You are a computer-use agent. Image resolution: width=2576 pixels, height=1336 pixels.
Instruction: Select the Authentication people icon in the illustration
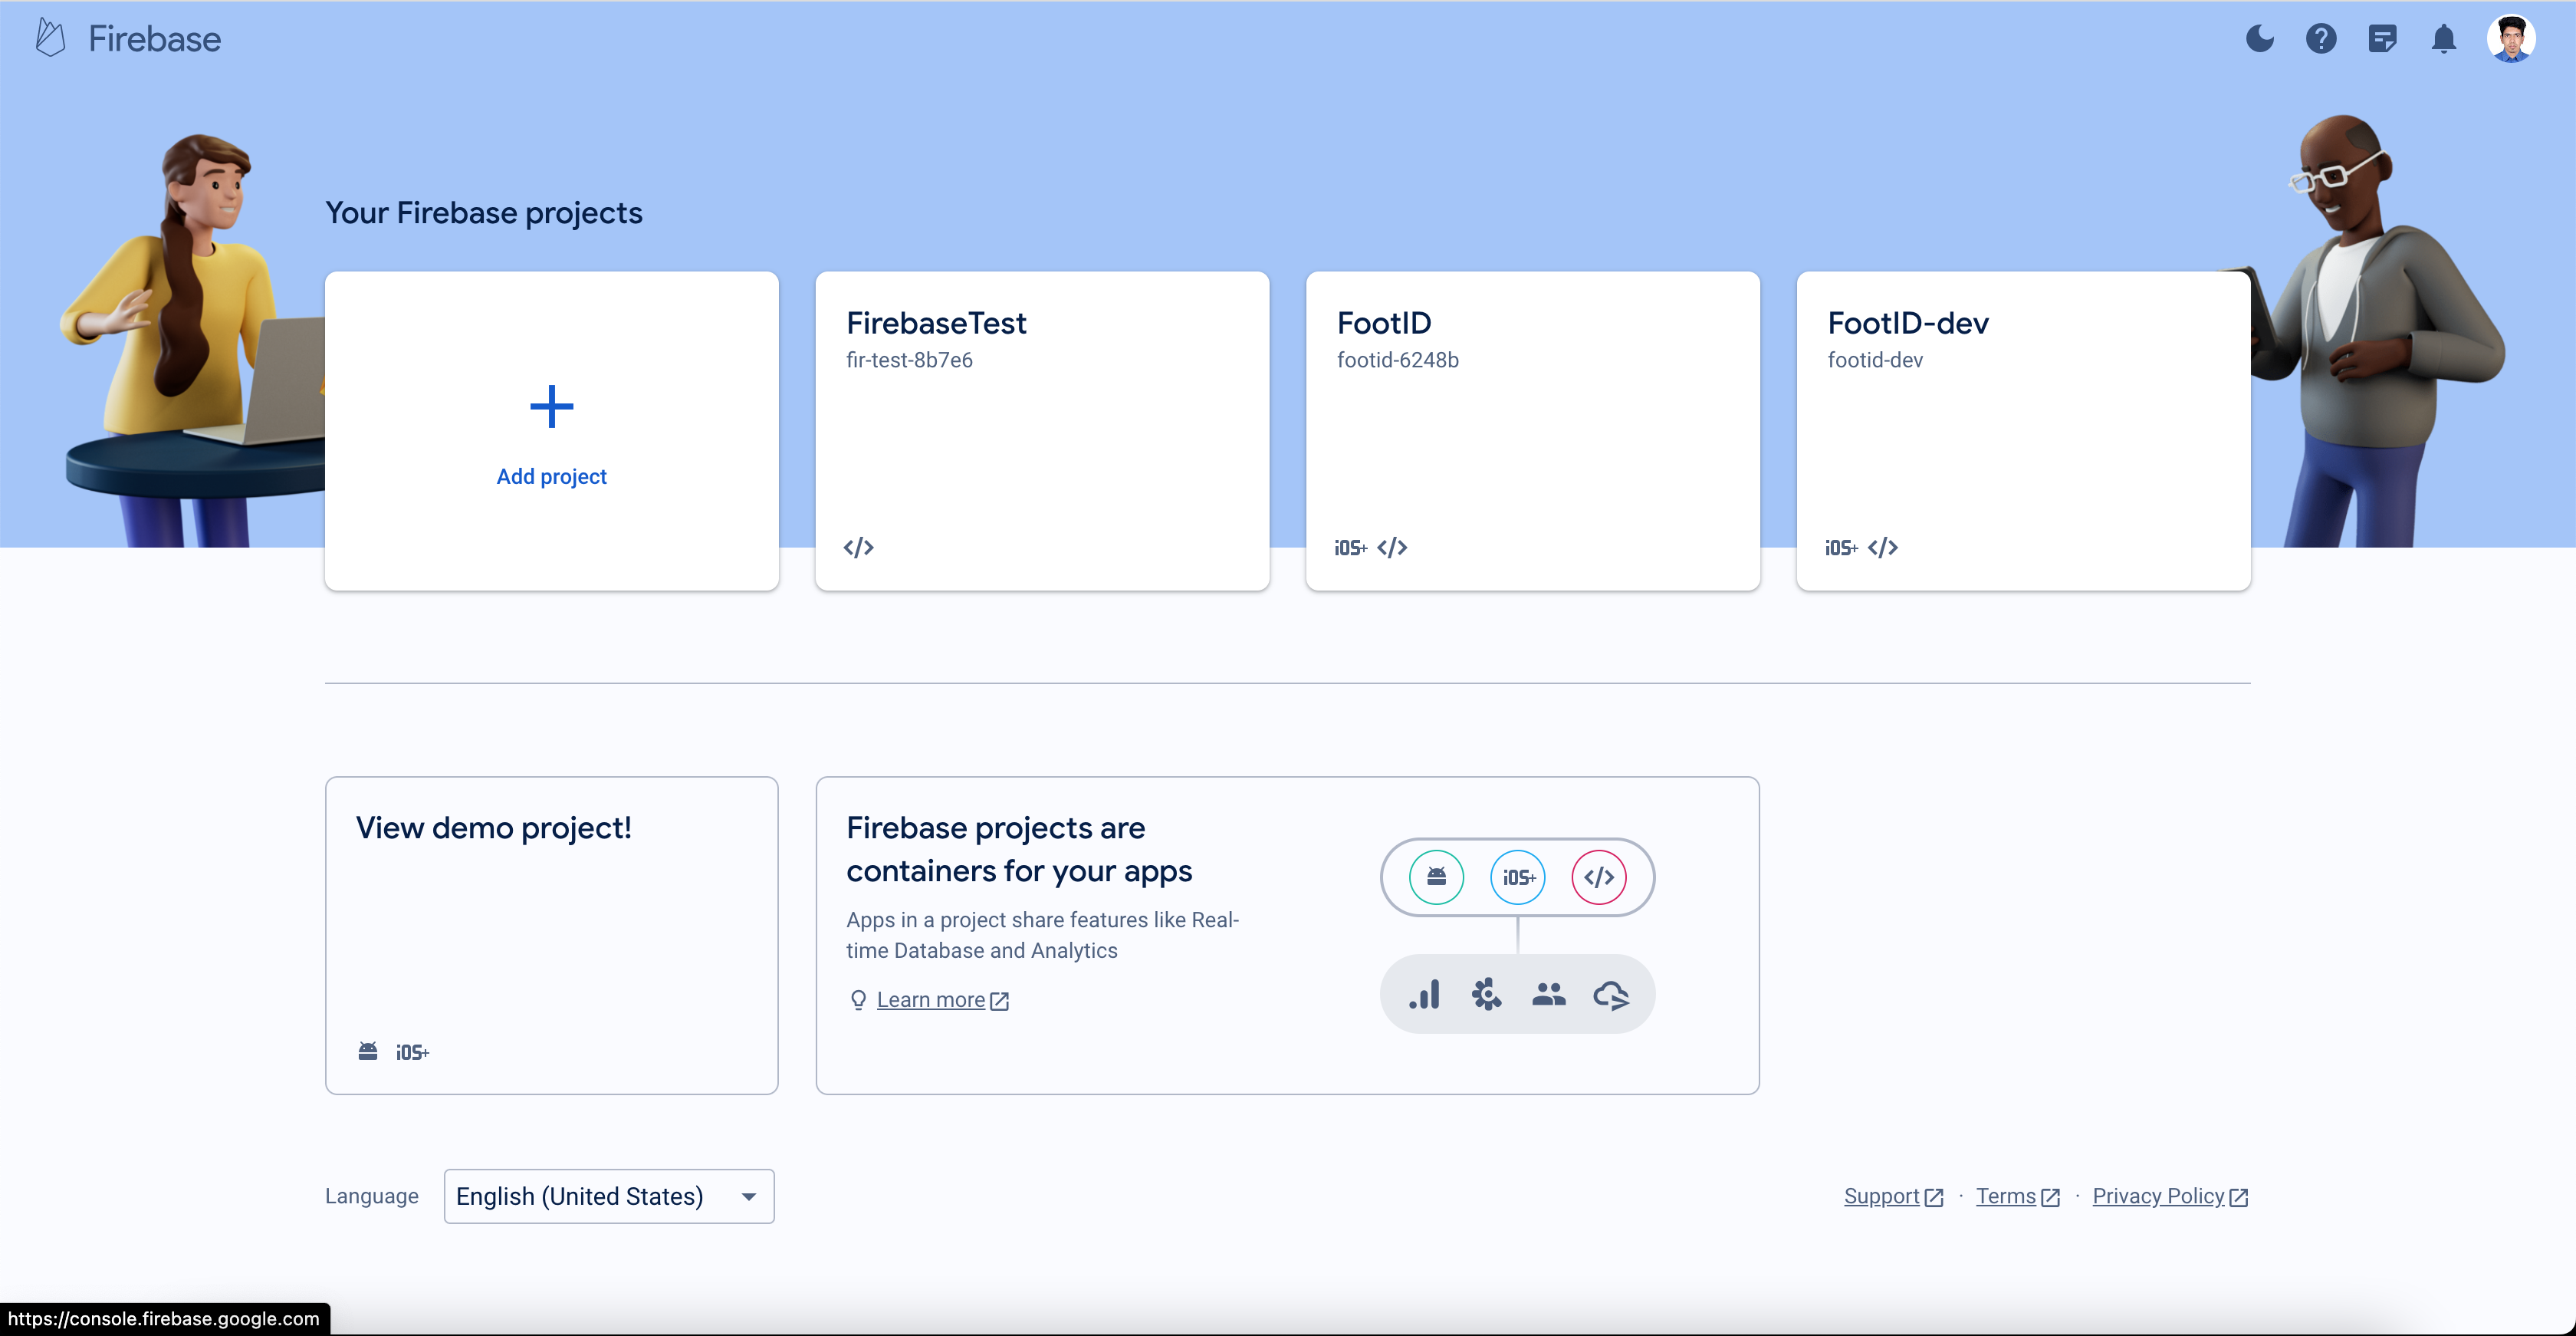[1549, 993]
